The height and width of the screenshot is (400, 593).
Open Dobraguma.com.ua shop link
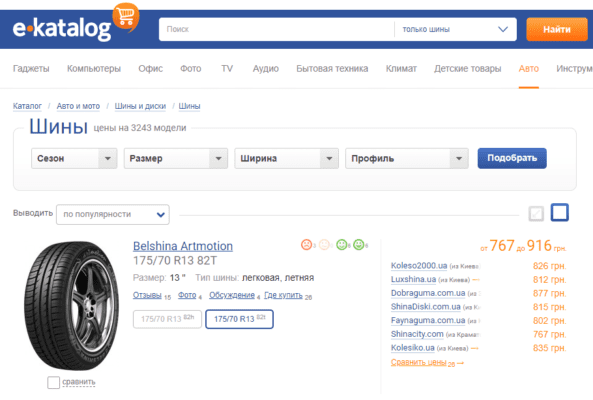(428, 293)
